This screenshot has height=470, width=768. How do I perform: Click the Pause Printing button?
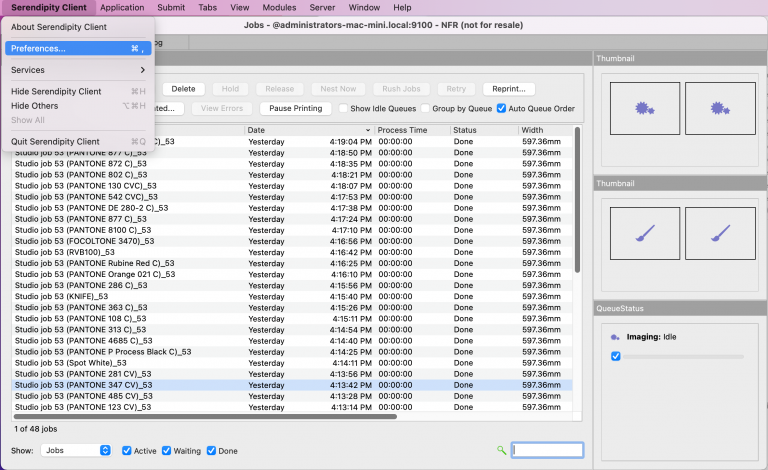[x=295, y=108]
